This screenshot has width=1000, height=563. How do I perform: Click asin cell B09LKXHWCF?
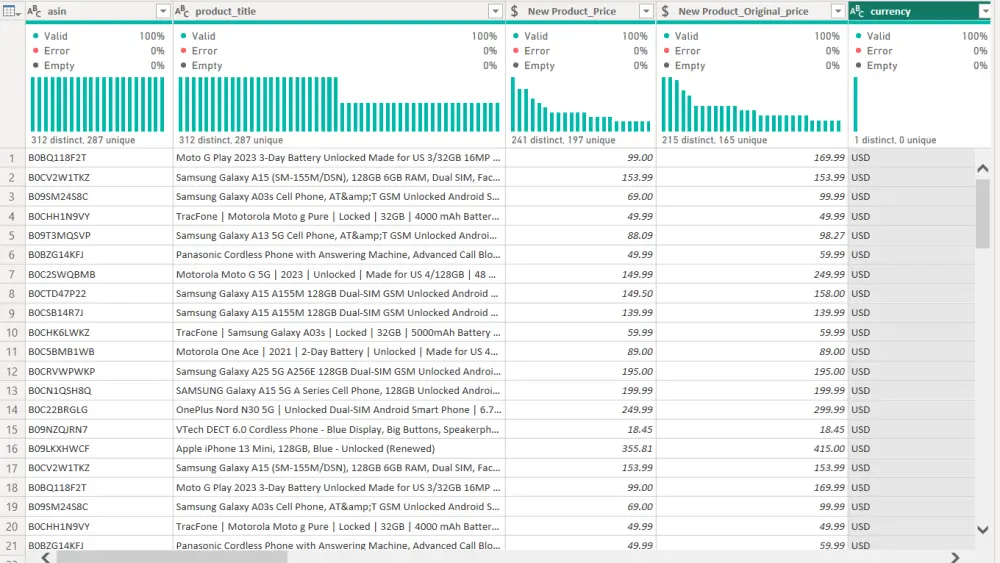(99, 448)
